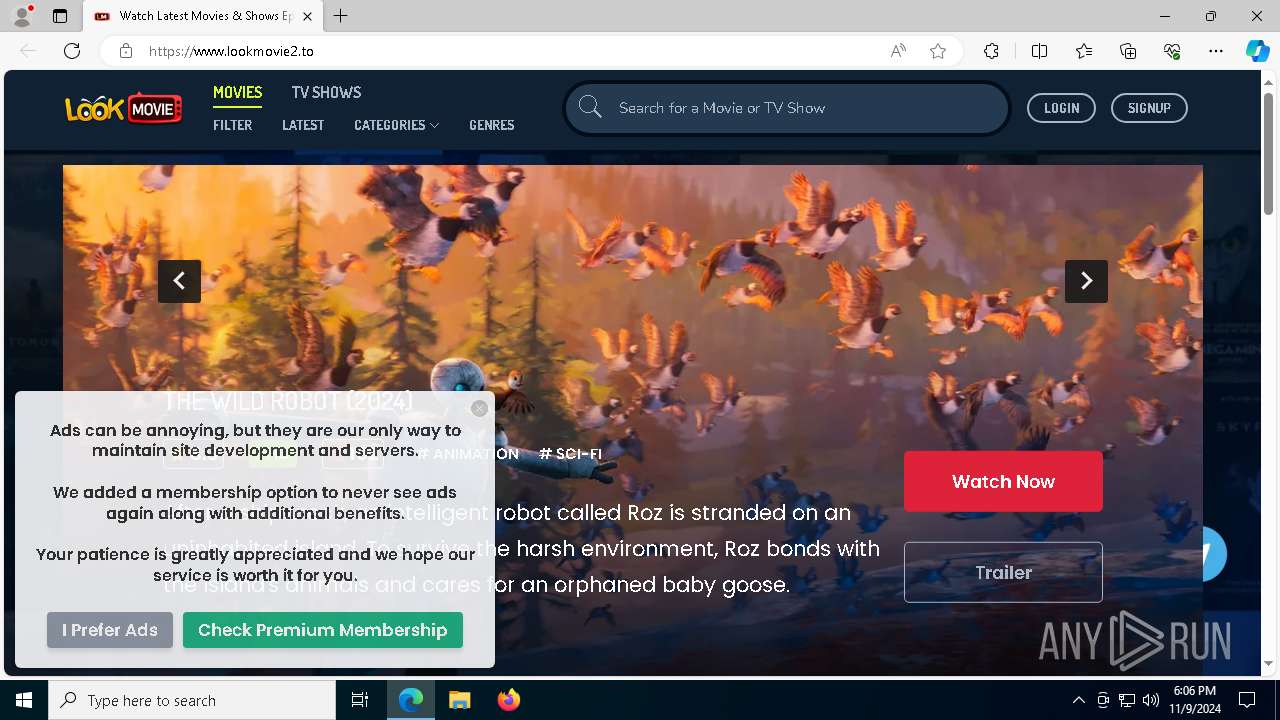Open the Windows Start menu
This screenshot has width=1280, height=720.
[x=24, y=700]
